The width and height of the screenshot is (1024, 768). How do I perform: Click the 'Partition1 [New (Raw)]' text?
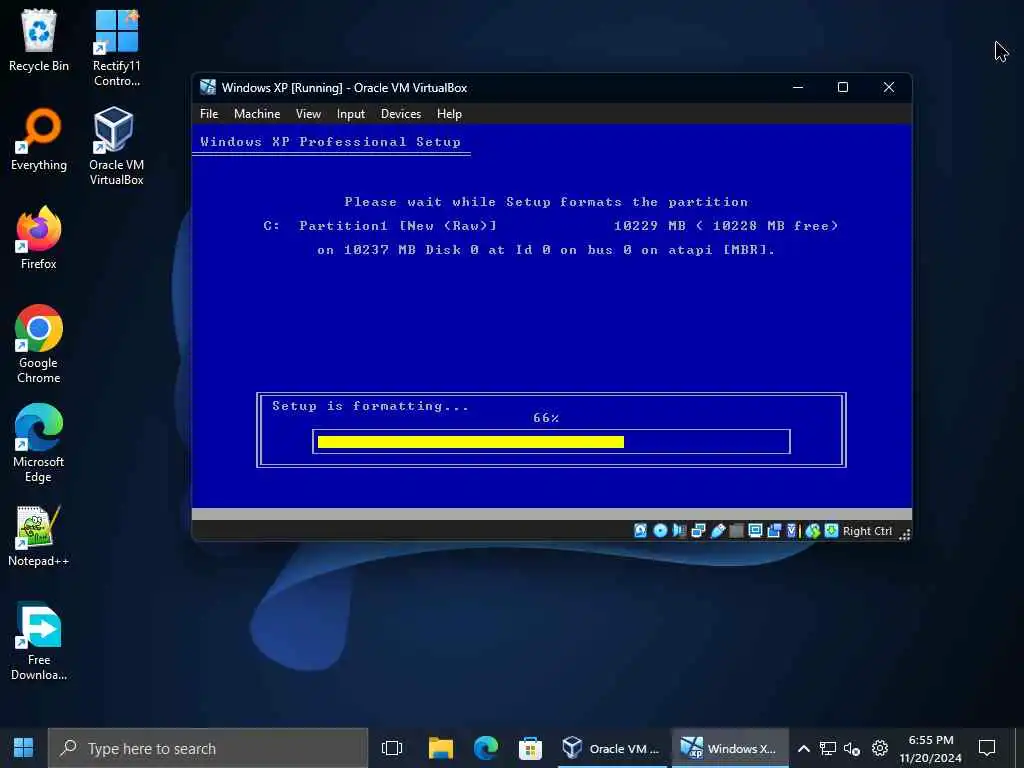397,226
